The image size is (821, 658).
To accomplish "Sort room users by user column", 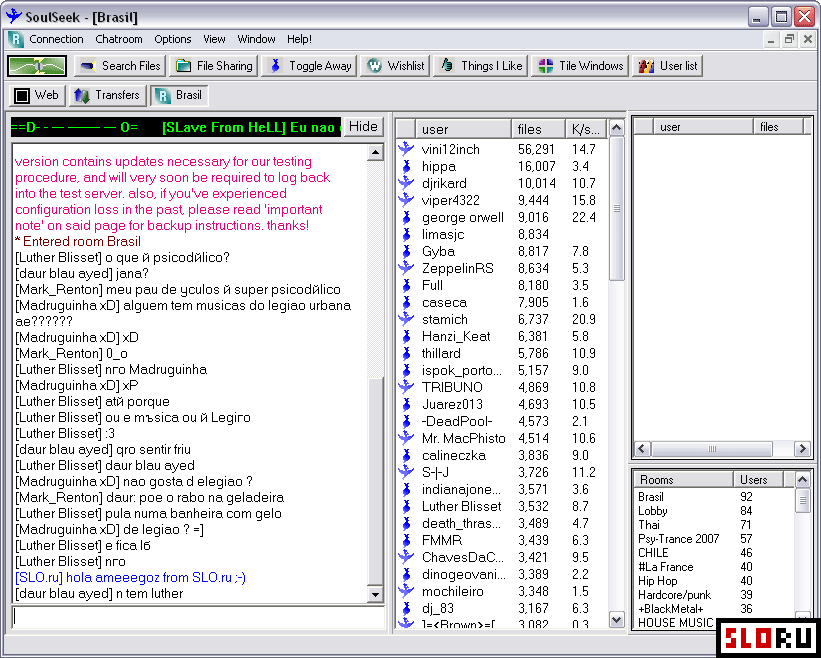I will [x=463, y=129].
